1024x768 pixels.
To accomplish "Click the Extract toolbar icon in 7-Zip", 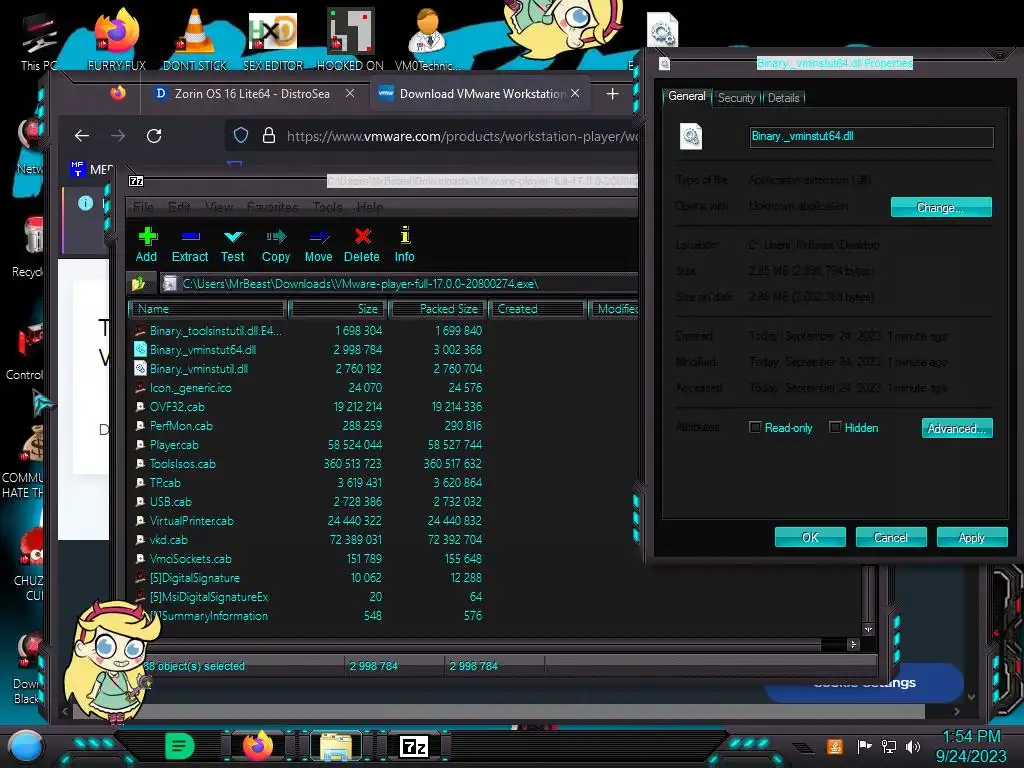I will pos(190,245).
